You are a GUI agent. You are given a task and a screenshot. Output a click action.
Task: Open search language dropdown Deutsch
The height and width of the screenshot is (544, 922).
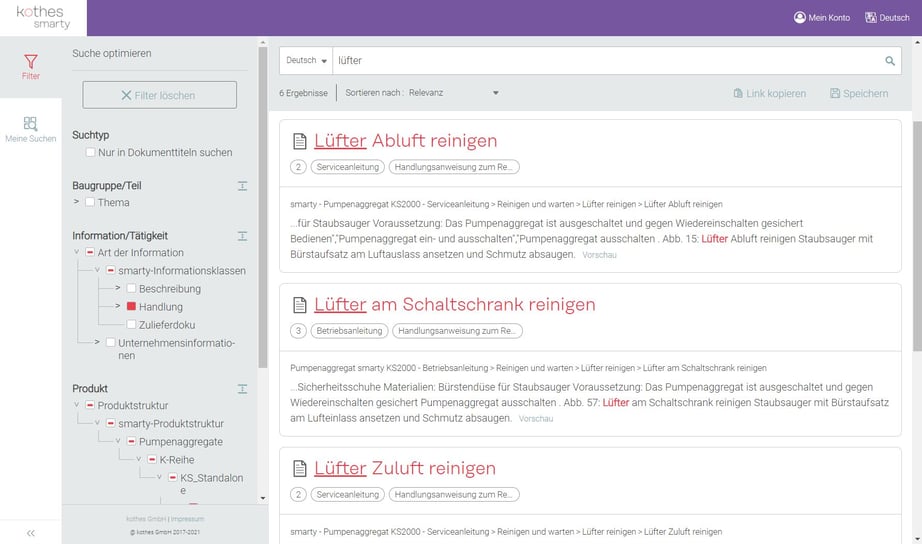click(x=306, y=61)
